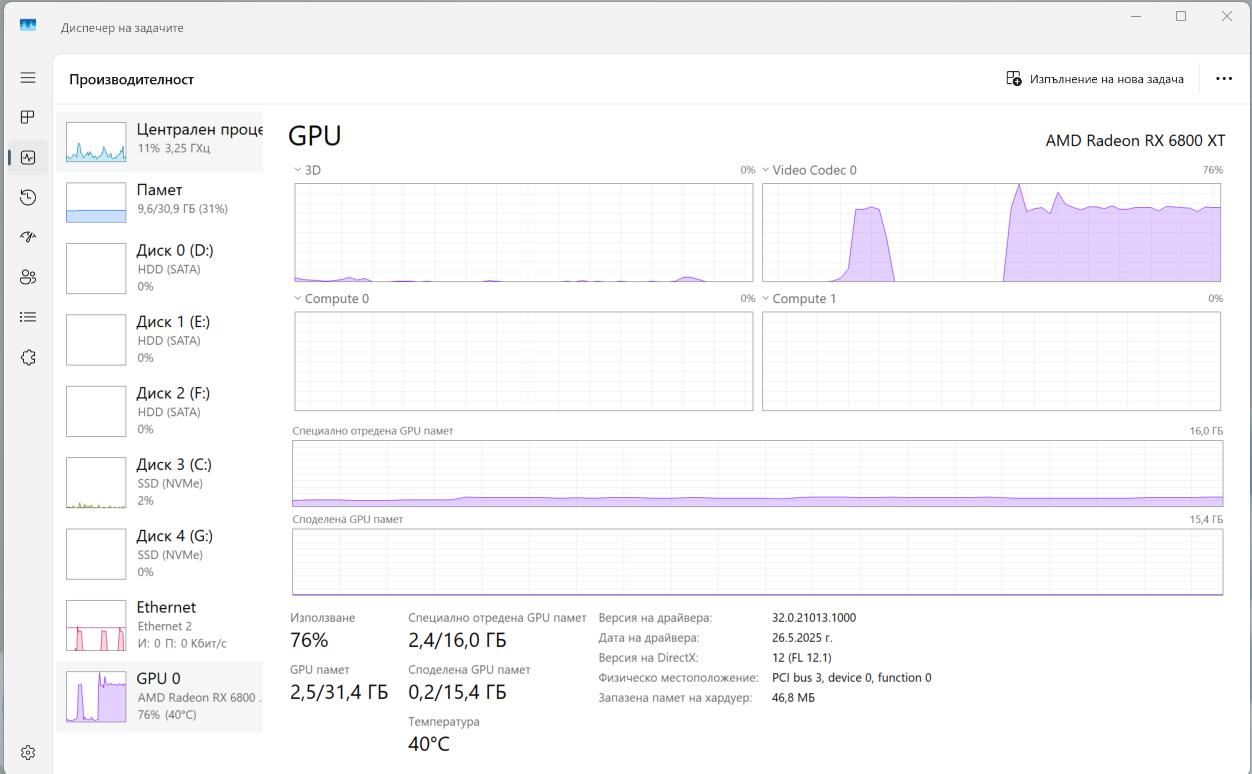Click the Споделена GPU памет graph

[x=757, y=562]
